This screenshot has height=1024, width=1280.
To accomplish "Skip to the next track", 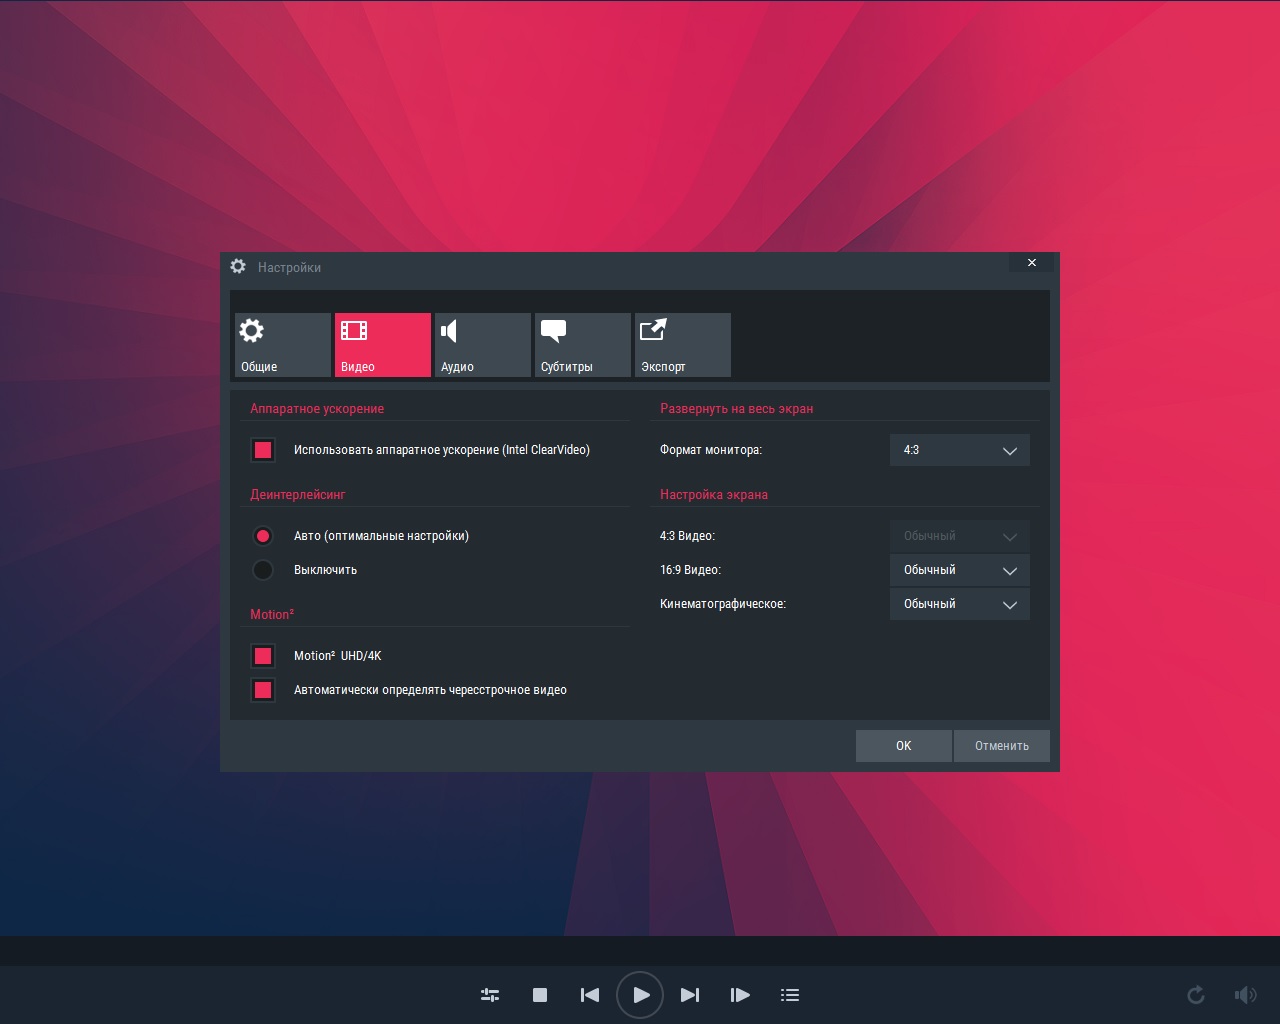I will tap(690, 995).
